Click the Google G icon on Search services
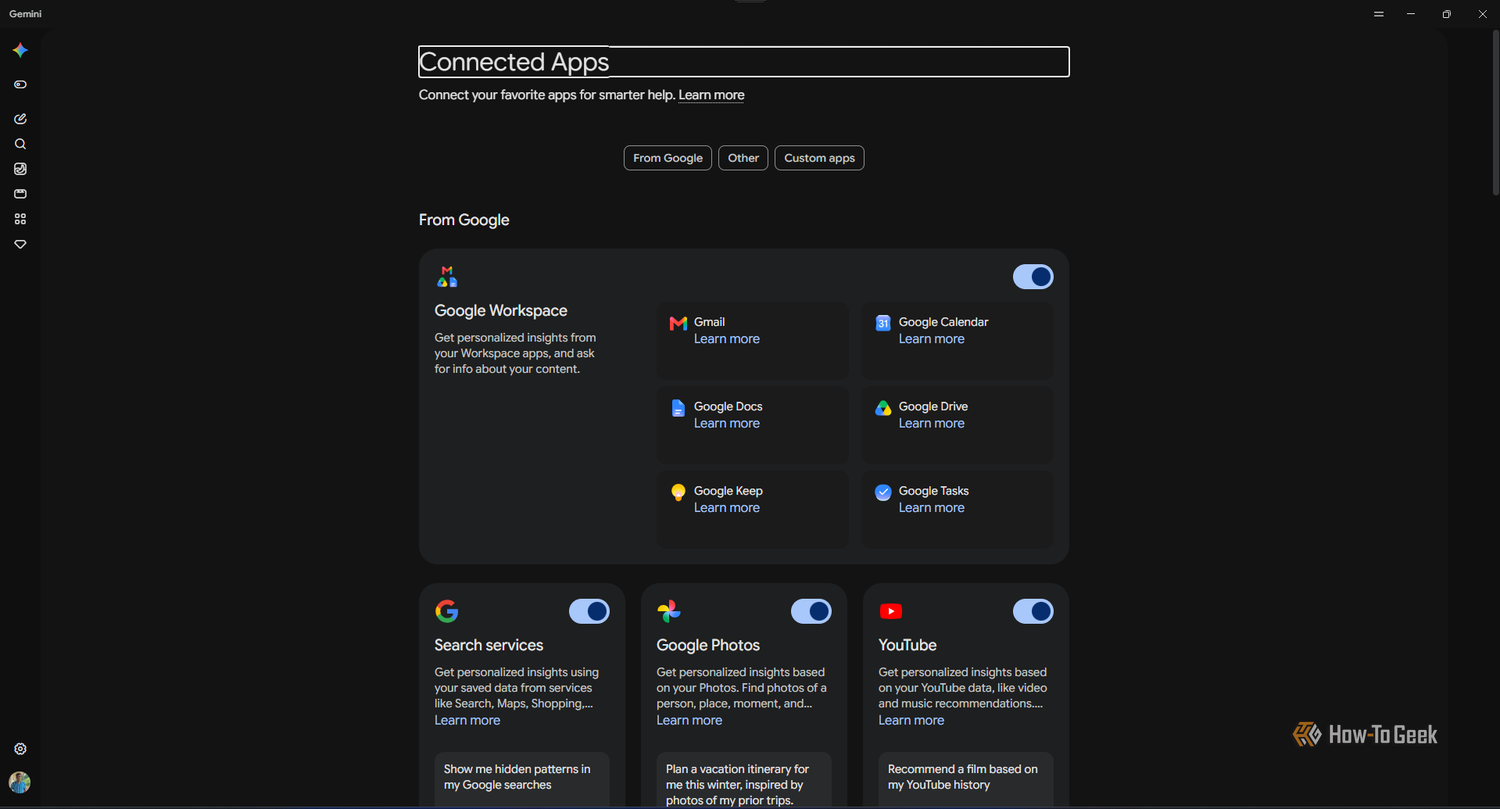 (447, 611)
